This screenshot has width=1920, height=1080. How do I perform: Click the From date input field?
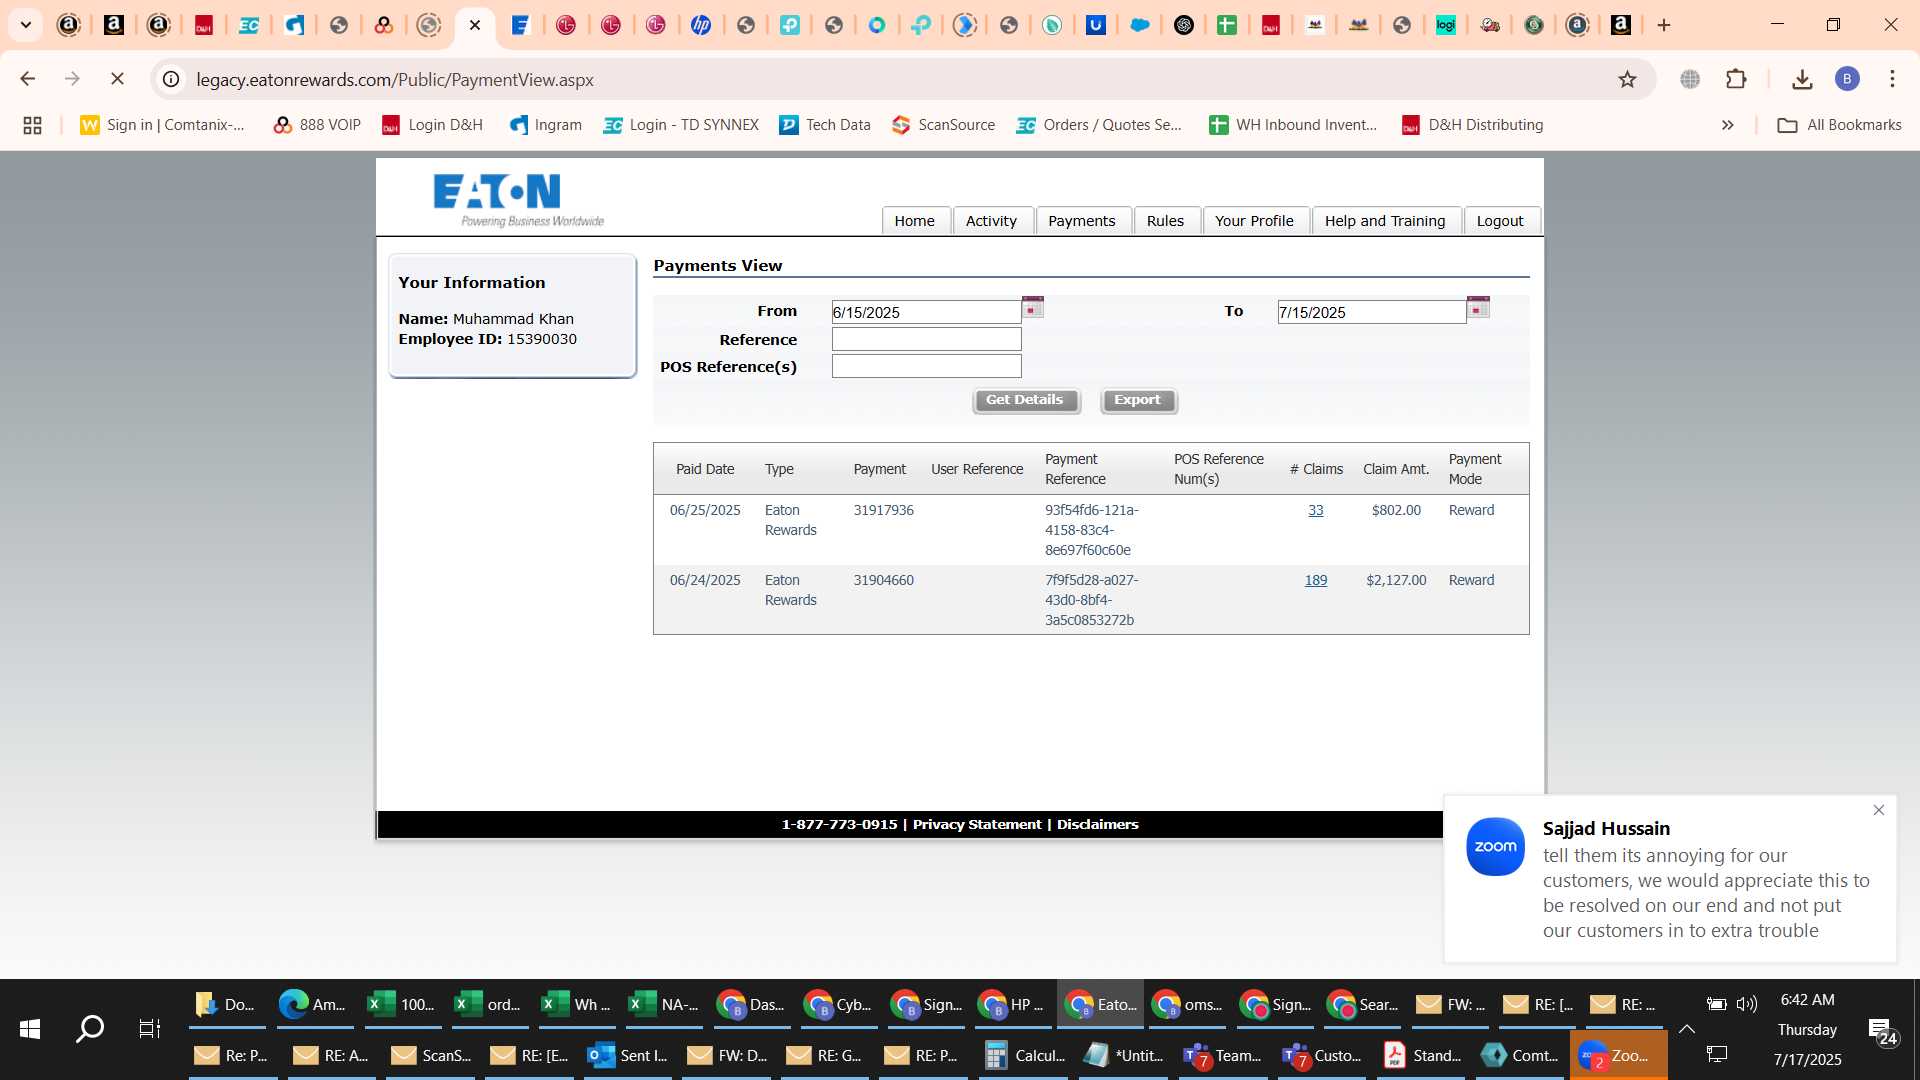pyautogui.click(x=926, y=312)
